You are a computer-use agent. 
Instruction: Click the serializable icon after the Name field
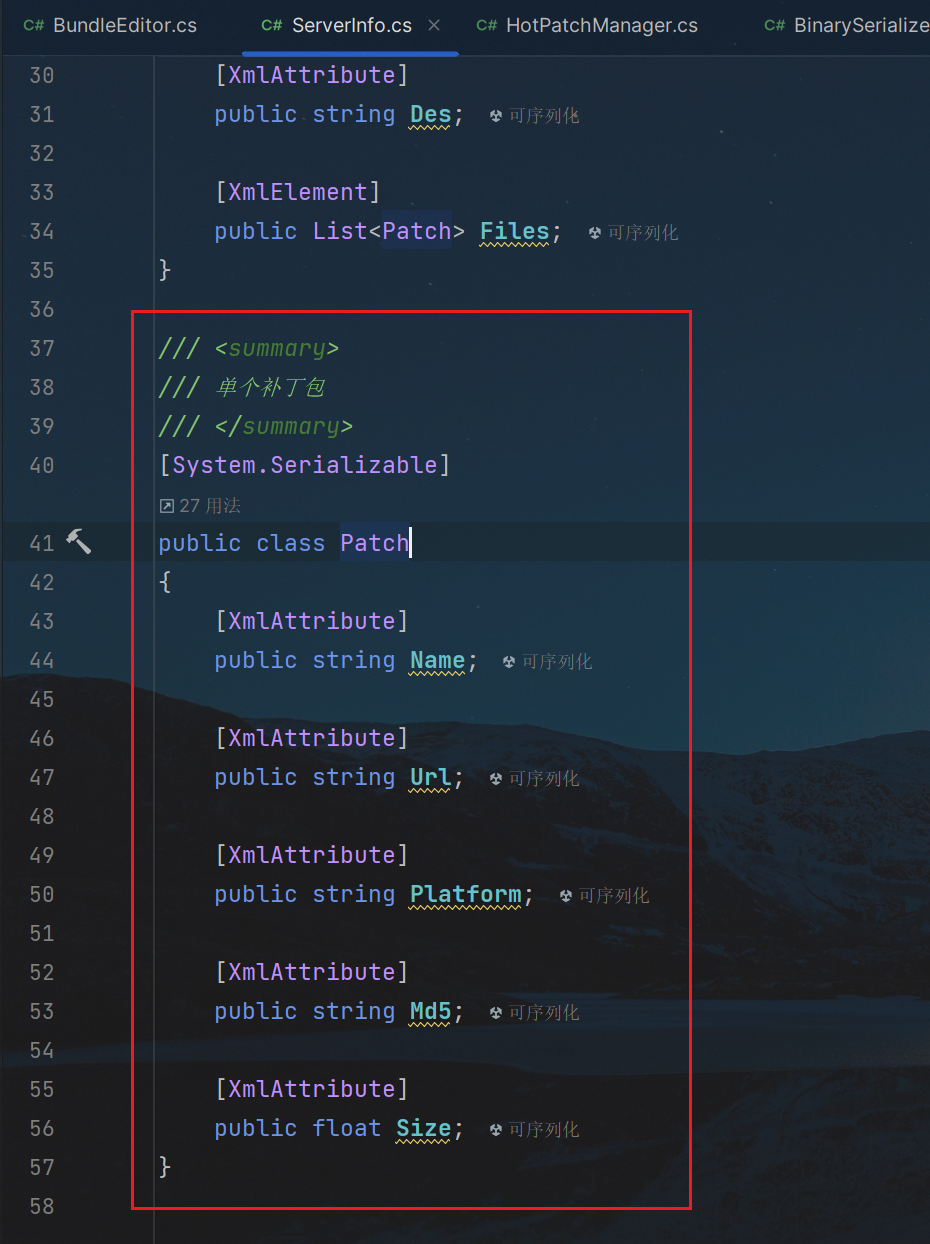pyautogui.click(x=509, y=662)
